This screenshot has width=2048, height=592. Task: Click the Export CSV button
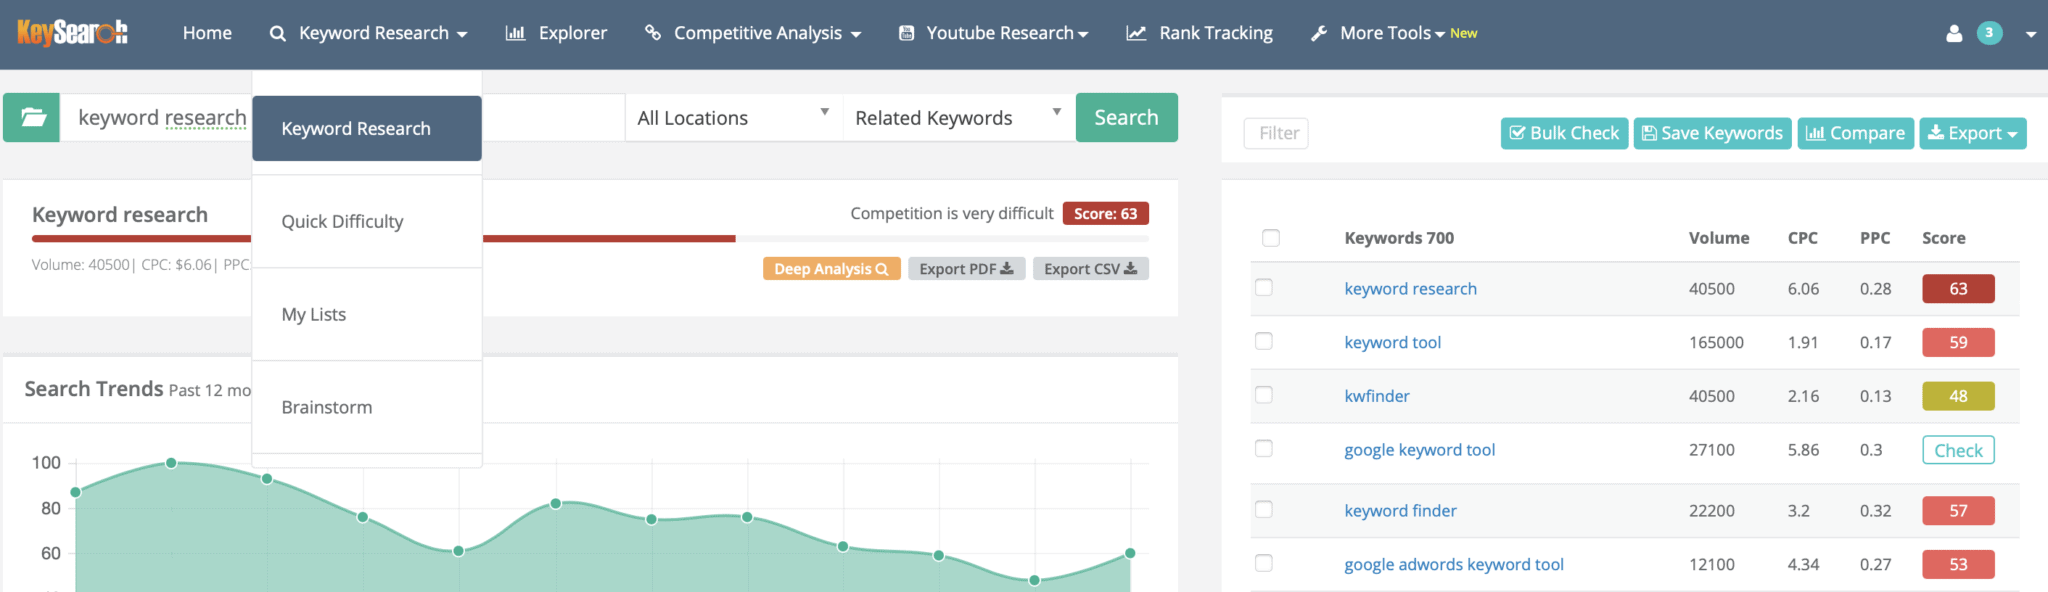coord(1091,269)
